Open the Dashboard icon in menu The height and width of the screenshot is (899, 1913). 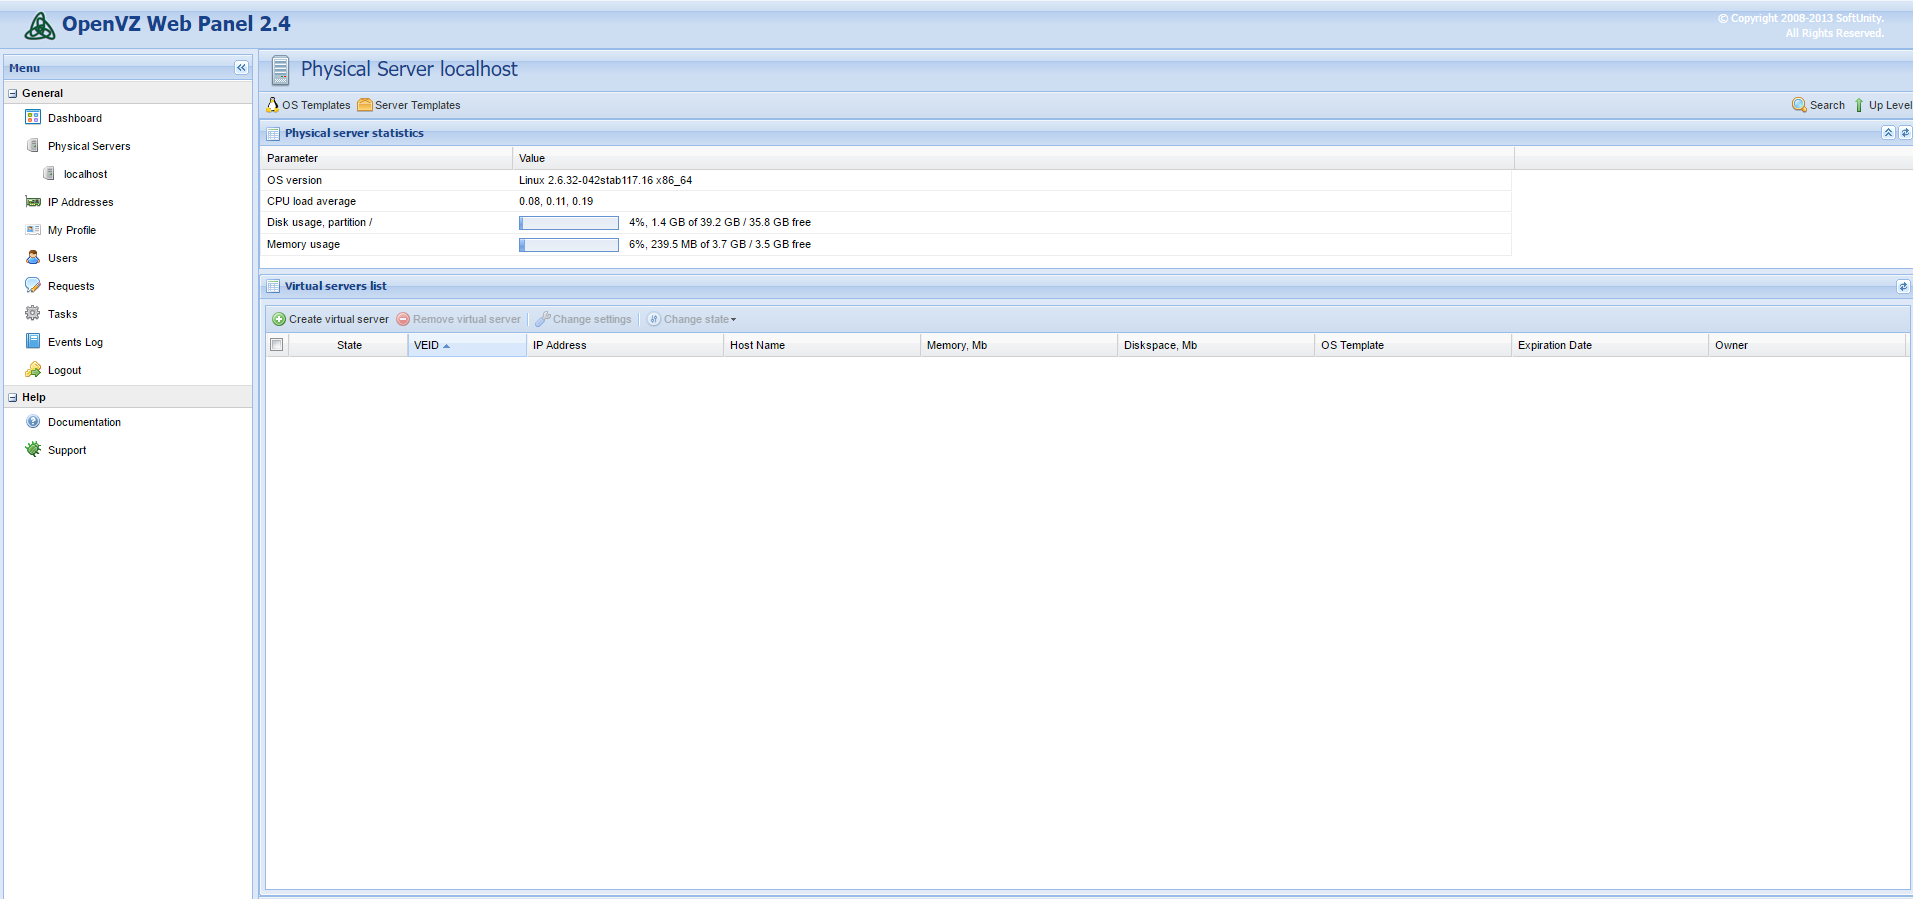(33, 117)
